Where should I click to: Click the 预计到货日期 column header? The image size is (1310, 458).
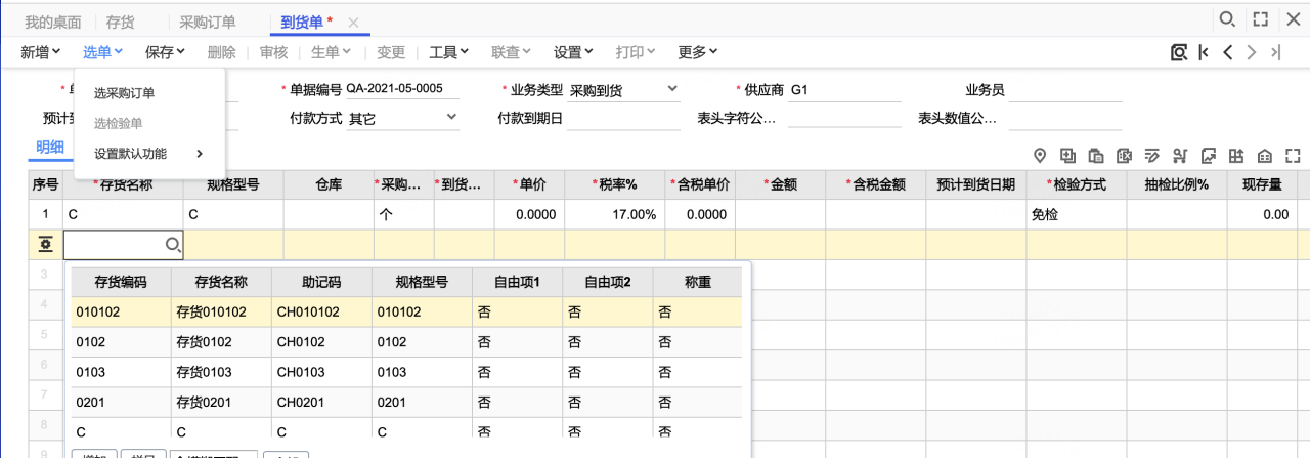pyautogui.click(x=976, y=185)
